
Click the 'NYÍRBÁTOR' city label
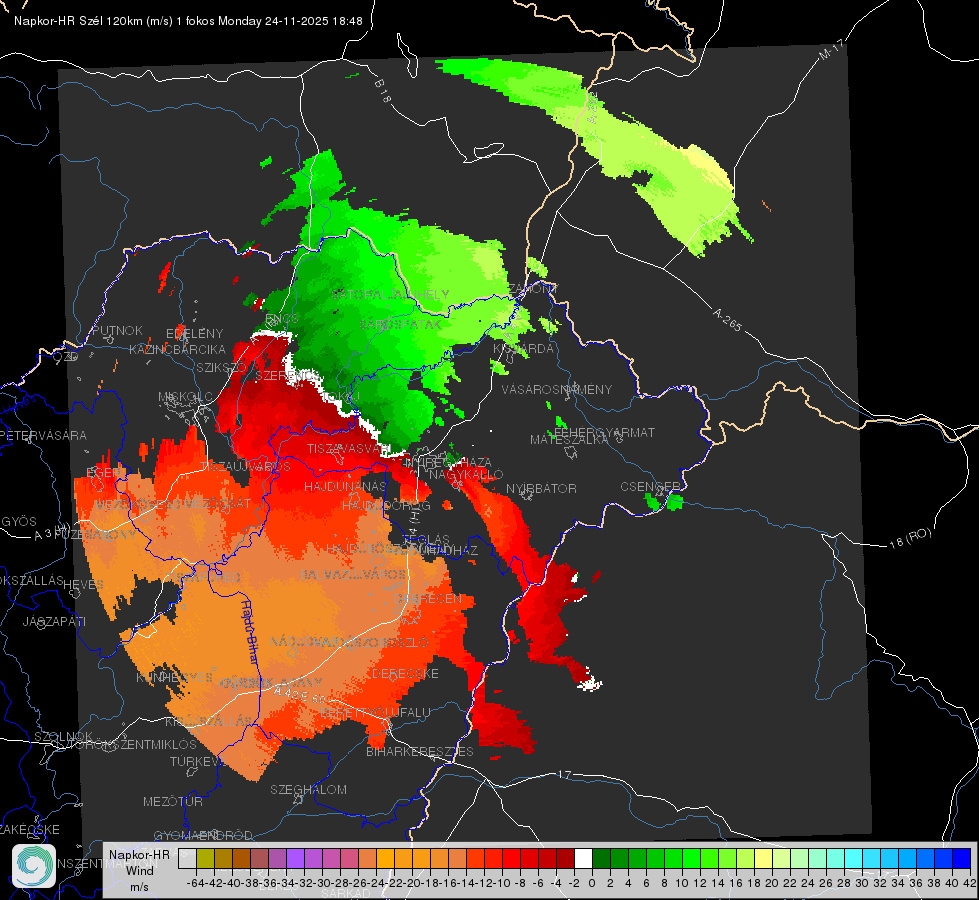541,488
